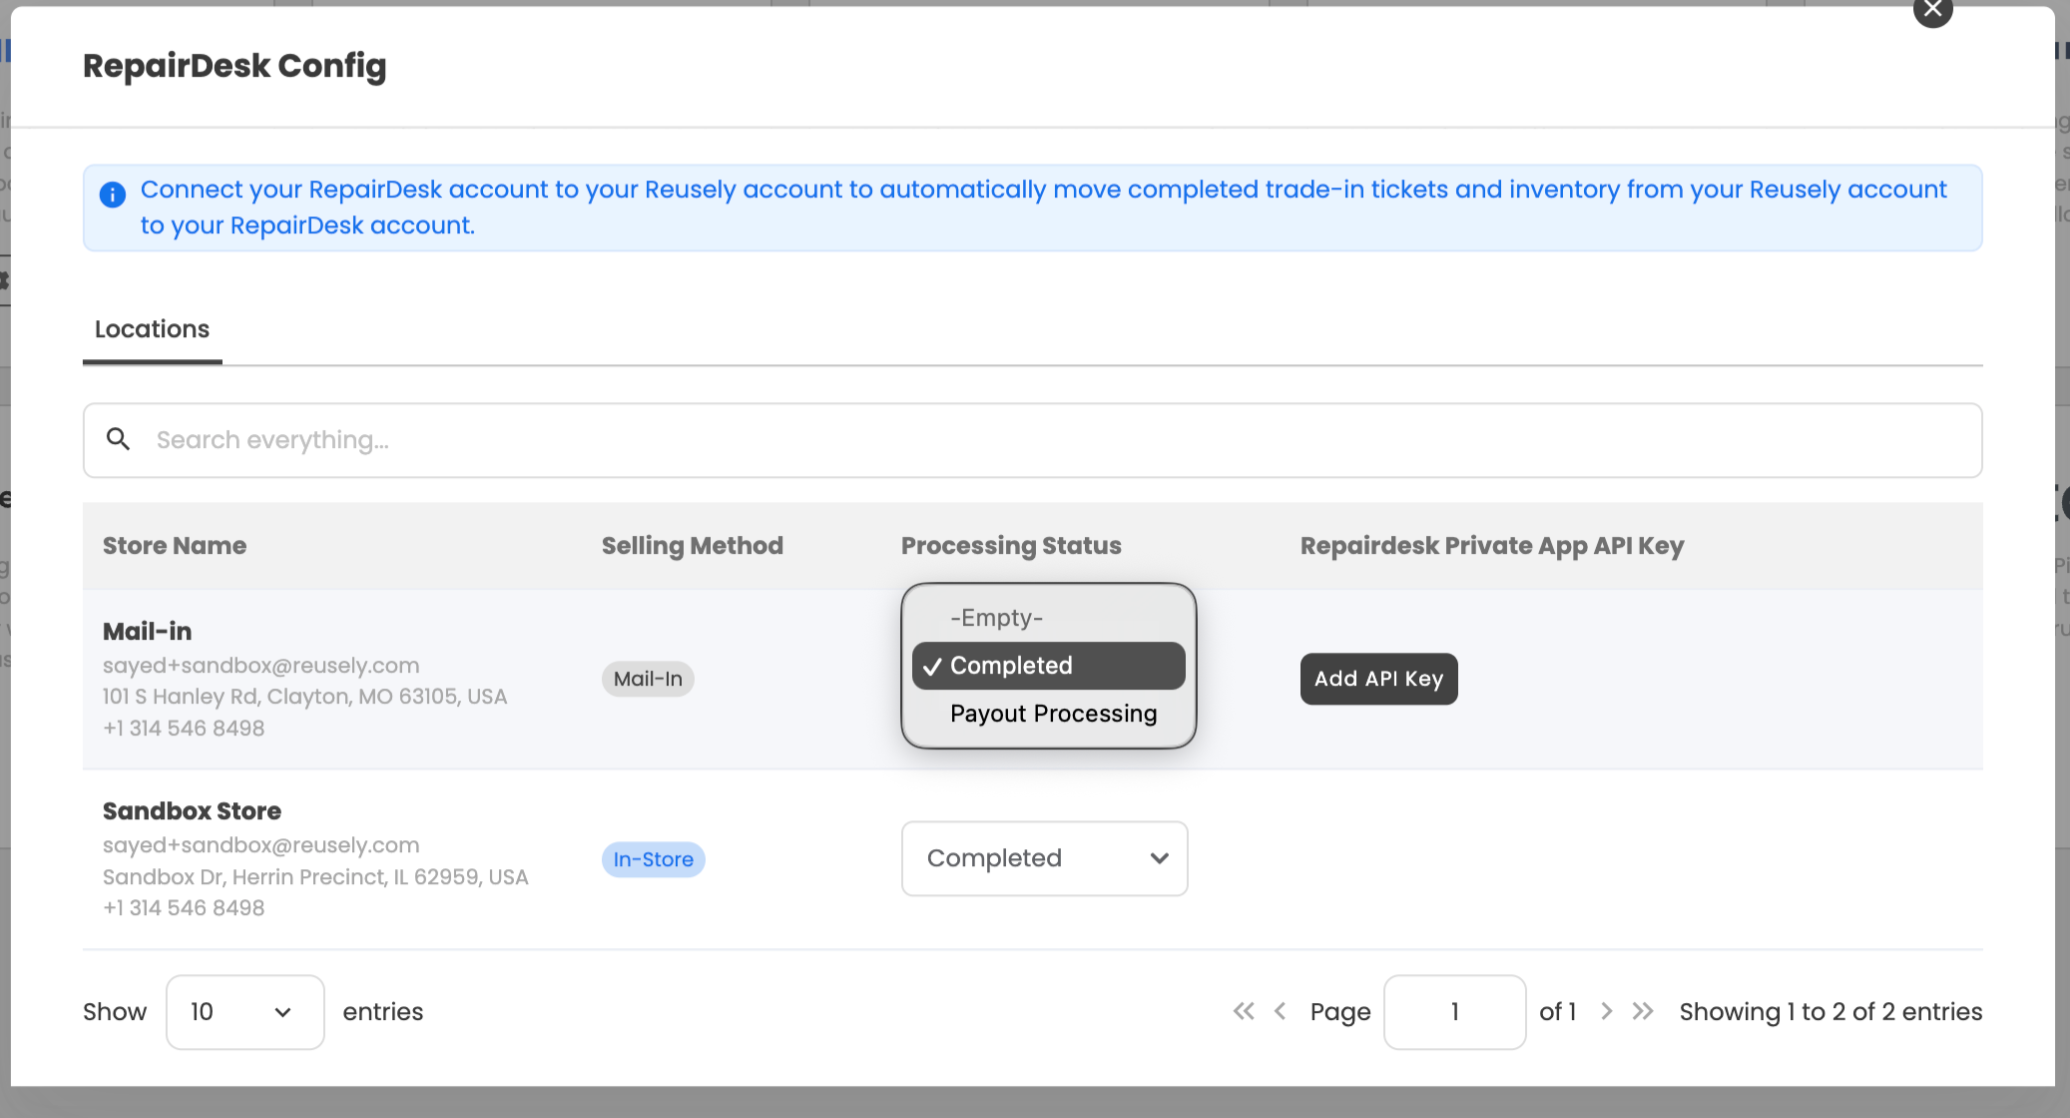Click the Mail-in store phone number
The image size is (2070, 1118).
coord(184,728)
